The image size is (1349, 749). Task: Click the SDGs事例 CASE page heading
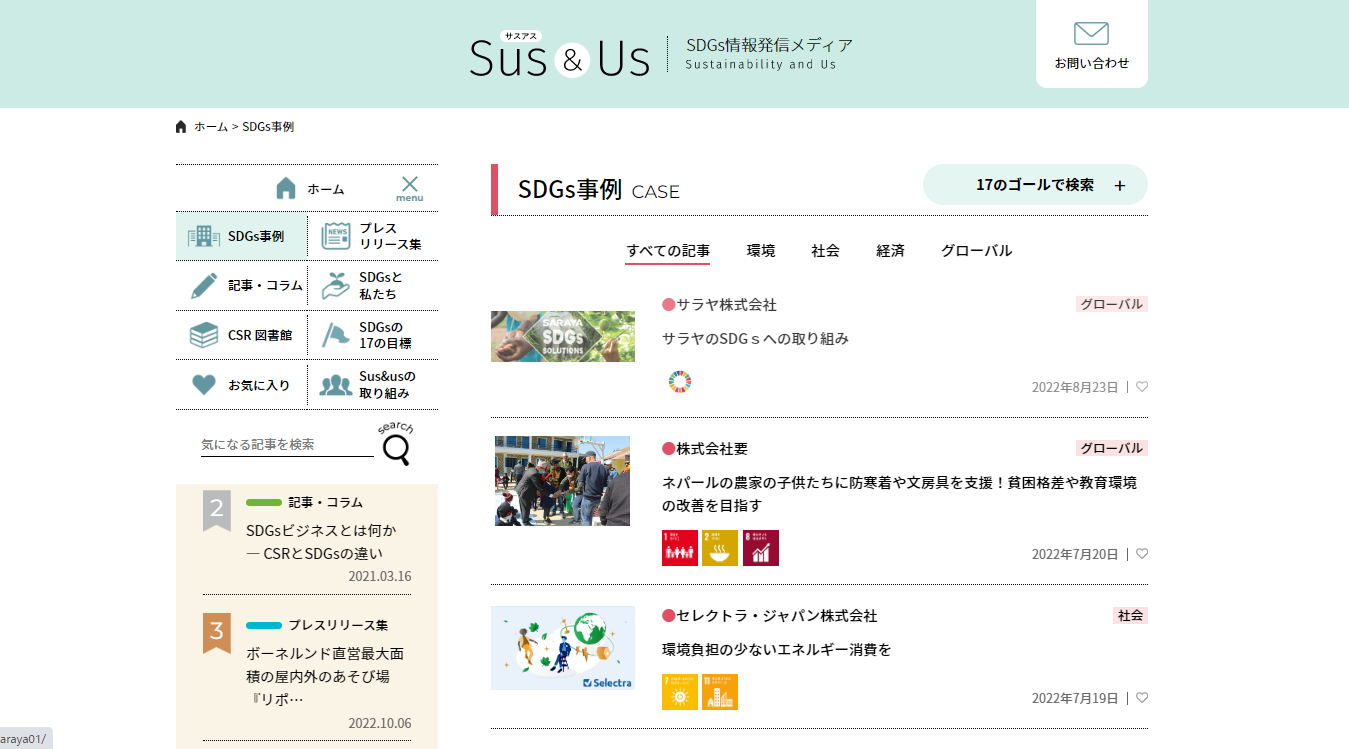(x=598, y=190)
